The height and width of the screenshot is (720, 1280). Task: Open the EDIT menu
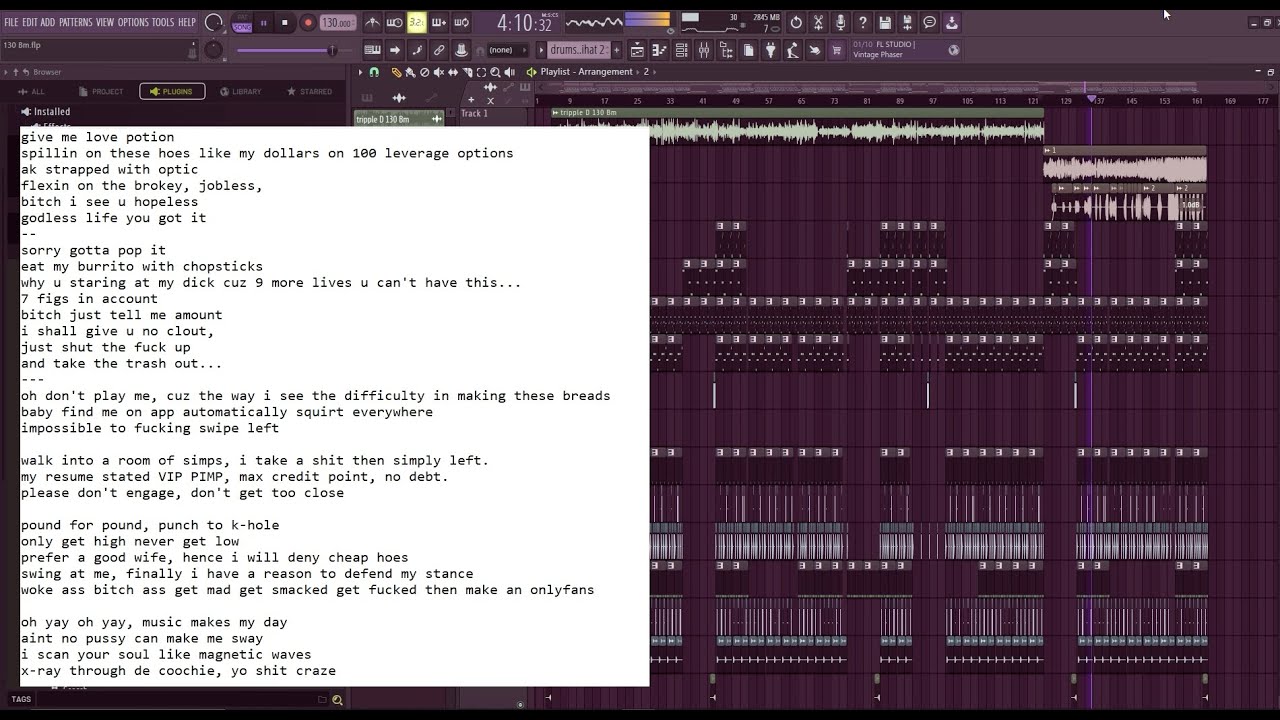click(x=30, y=22)
